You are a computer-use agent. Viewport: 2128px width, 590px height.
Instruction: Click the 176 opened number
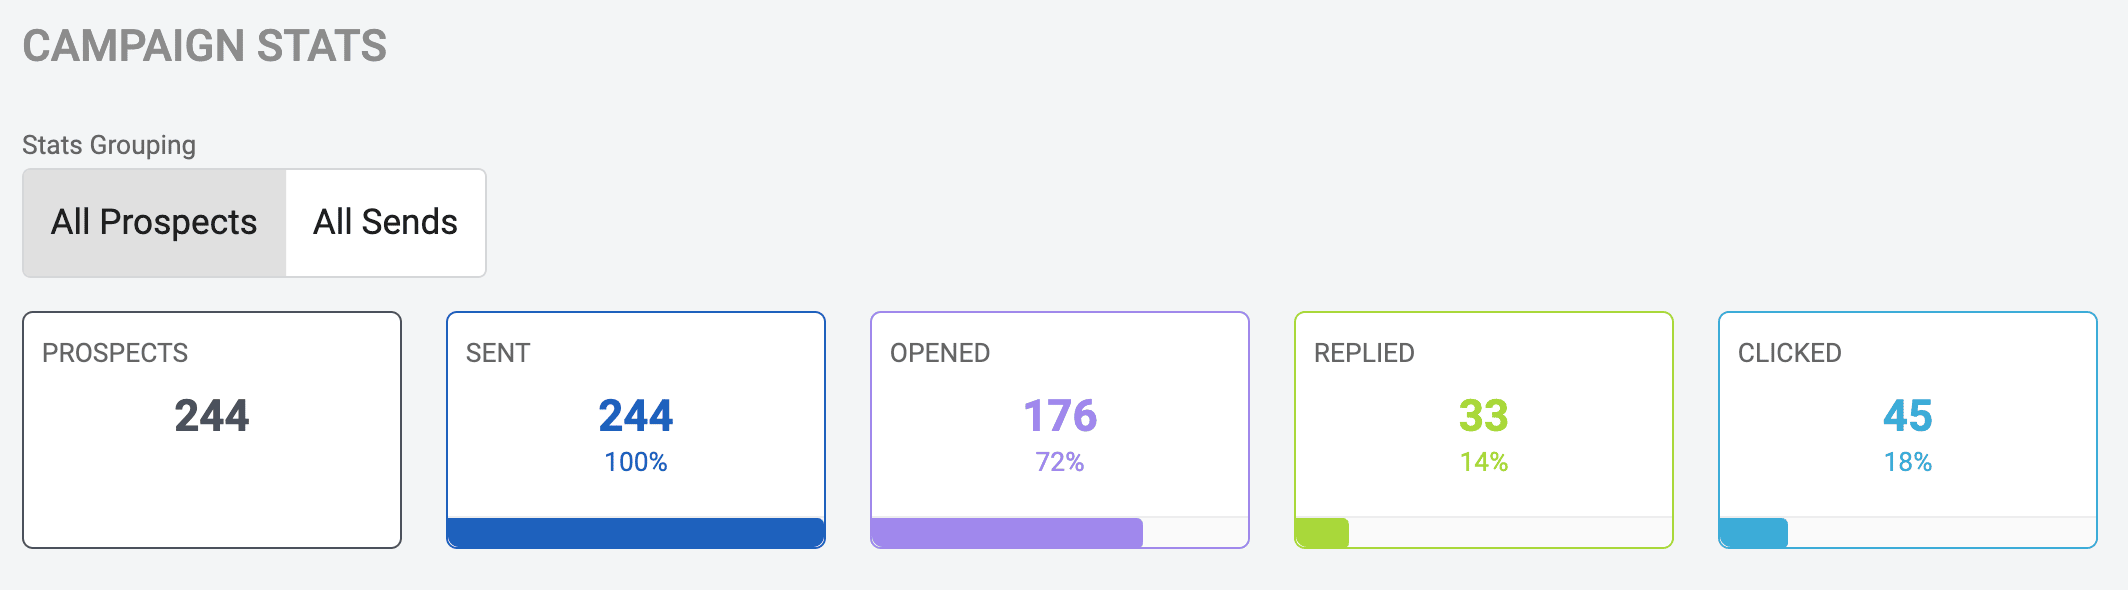coord(1060,416)
